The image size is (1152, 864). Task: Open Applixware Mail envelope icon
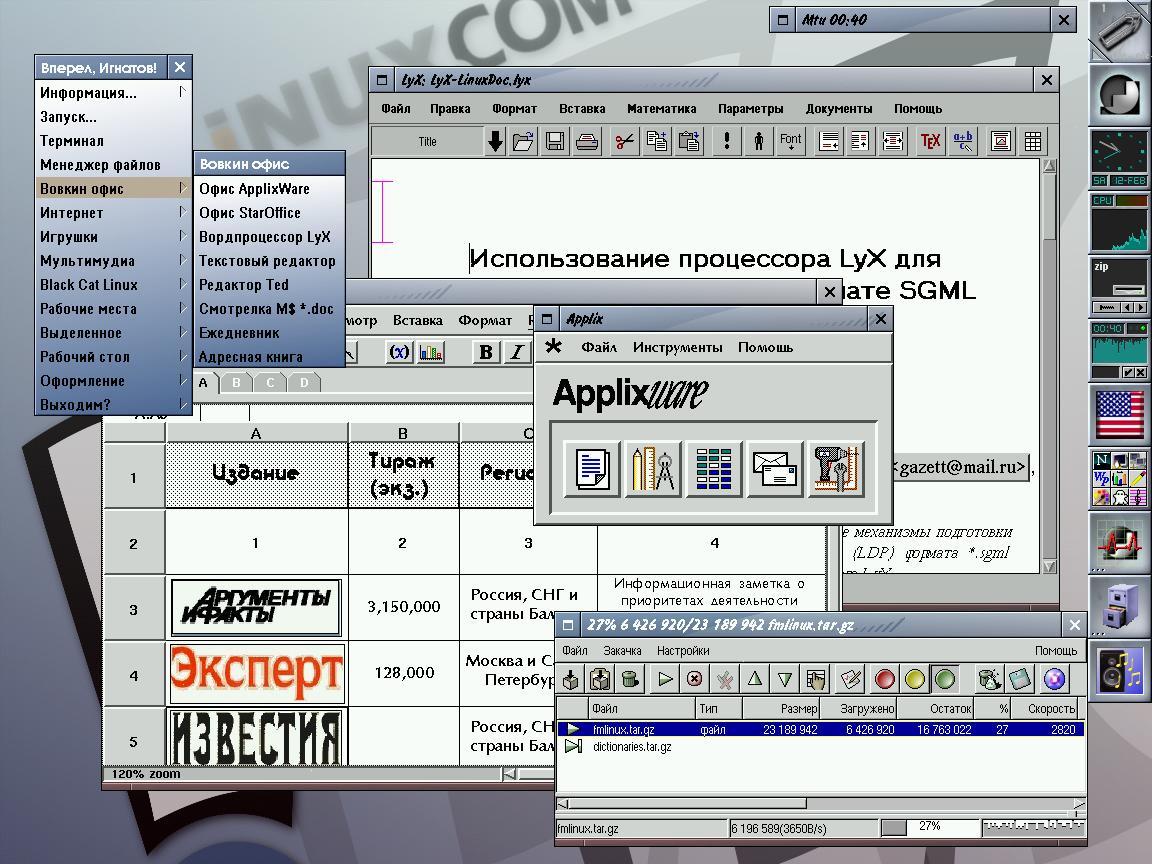[x=774, y=469]
